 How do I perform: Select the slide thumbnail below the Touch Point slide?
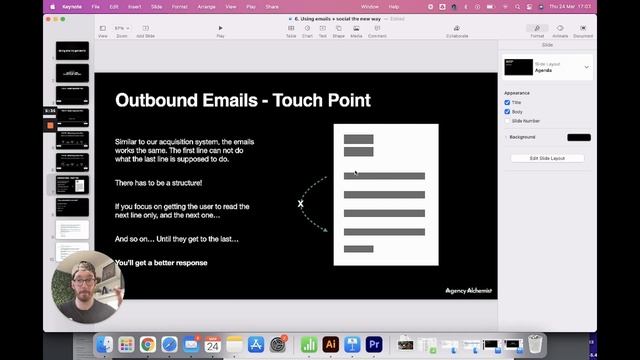pyautogui.click(x=72, y=207)
